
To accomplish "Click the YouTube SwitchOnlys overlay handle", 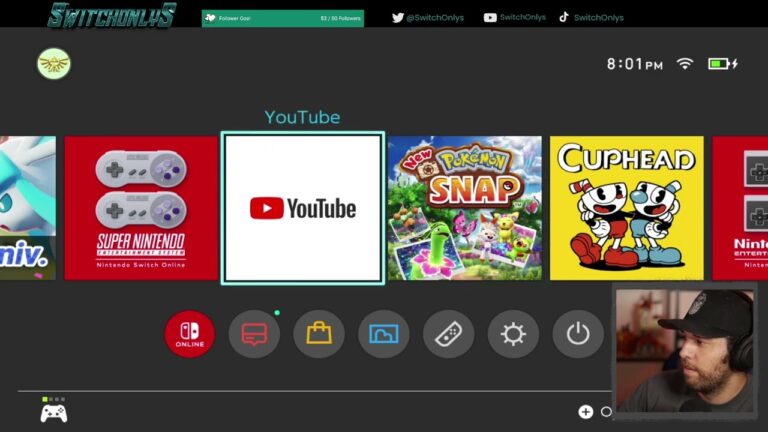I will click(x=515, y=18).
